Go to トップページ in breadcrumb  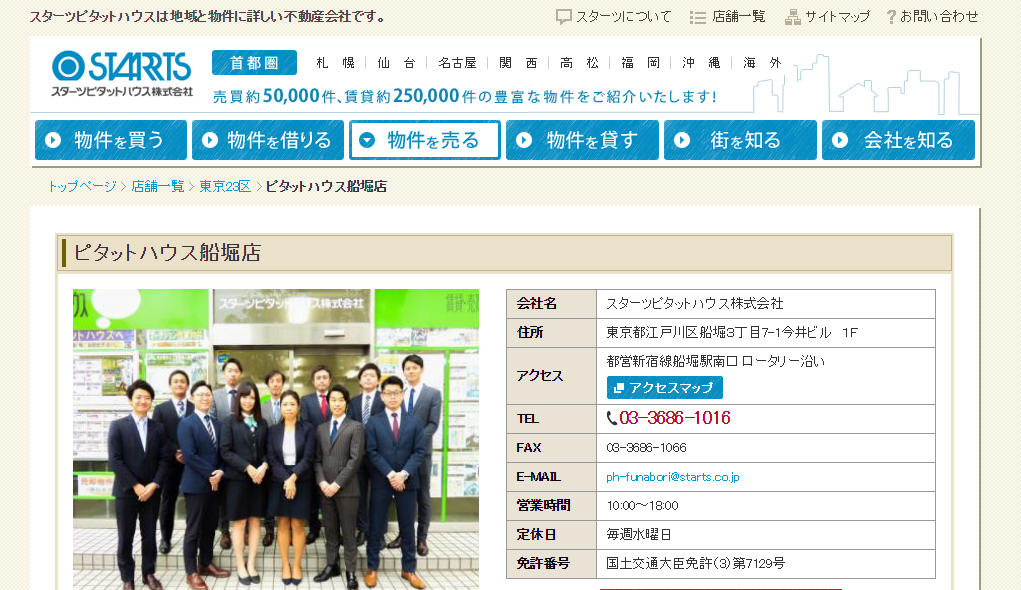pyautogui.click(x=82, y=187)
